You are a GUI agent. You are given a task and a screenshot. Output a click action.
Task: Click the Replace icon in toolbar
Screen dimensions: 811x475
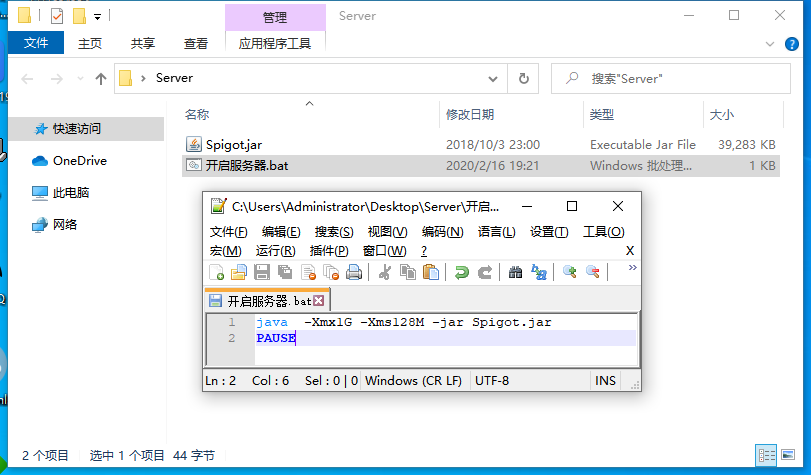(538, 272)
